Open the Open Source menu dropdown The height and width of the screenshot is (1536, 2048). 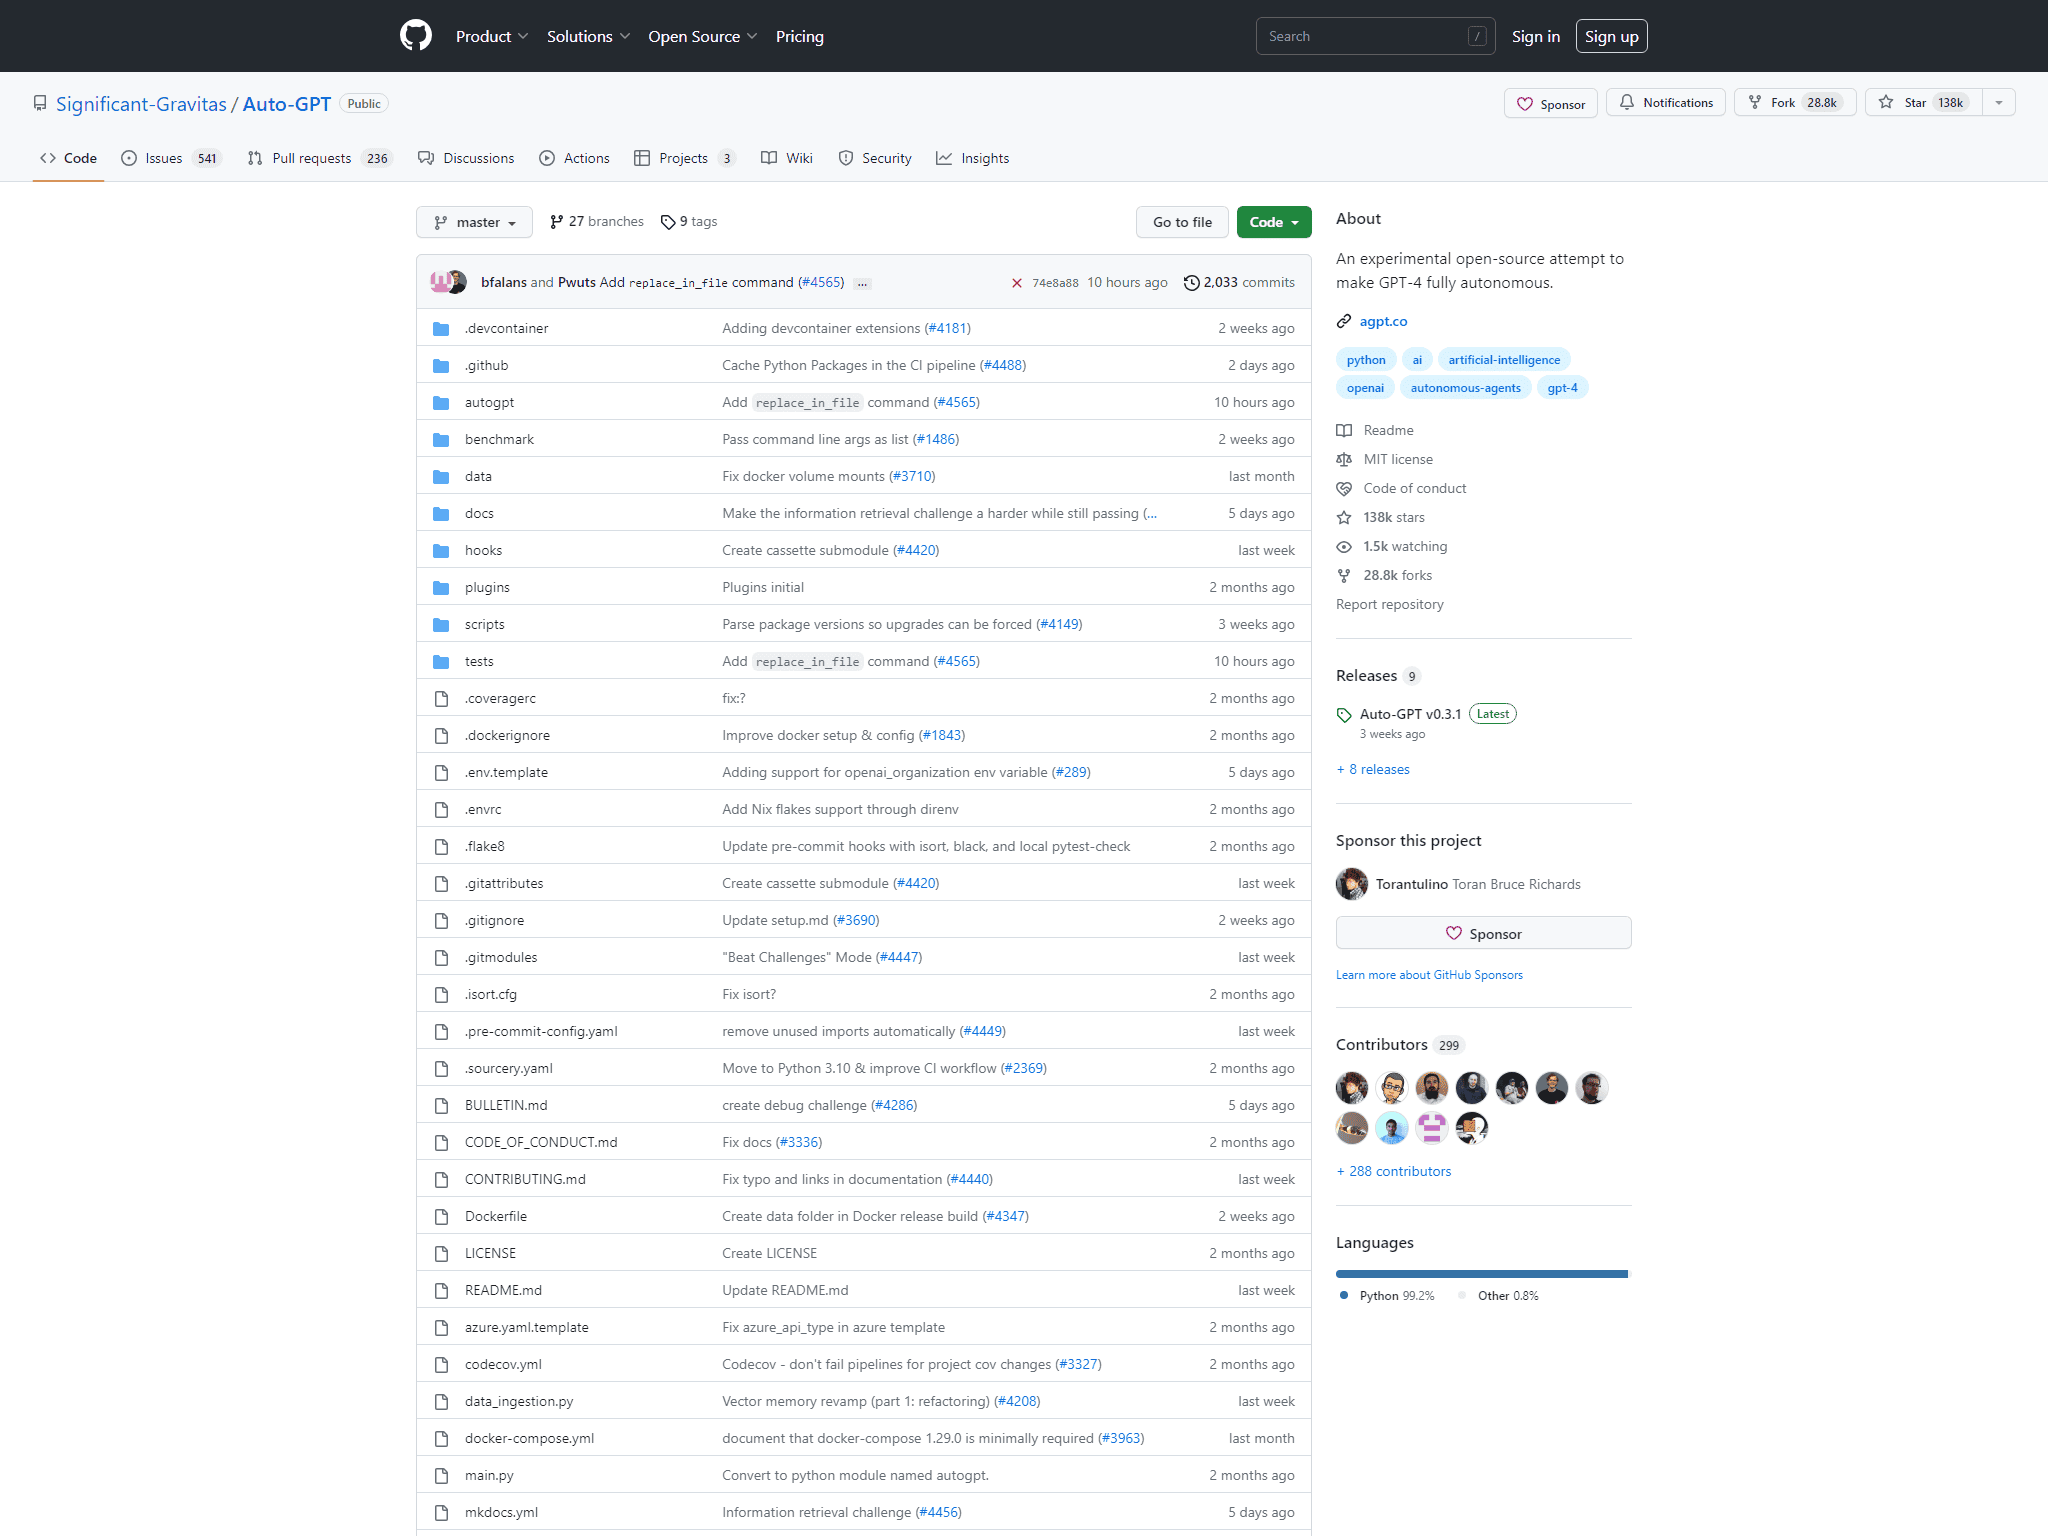(x=702, y=36)
